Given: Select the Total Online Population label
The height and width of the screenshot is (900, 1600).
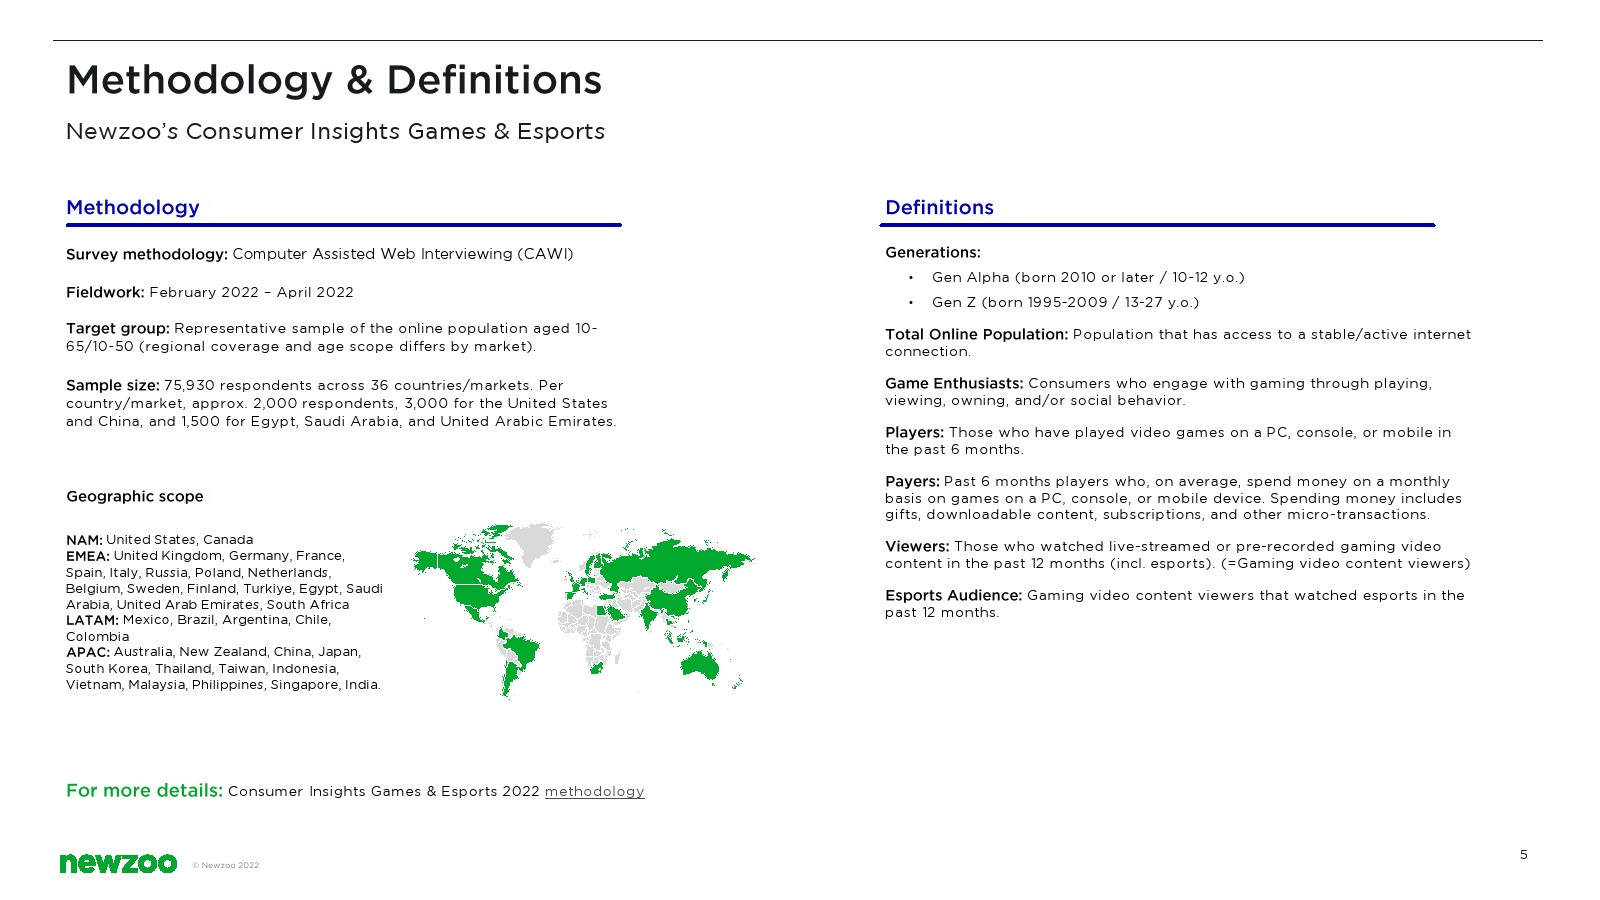Looking at the screenshot, I should (976, 334).
